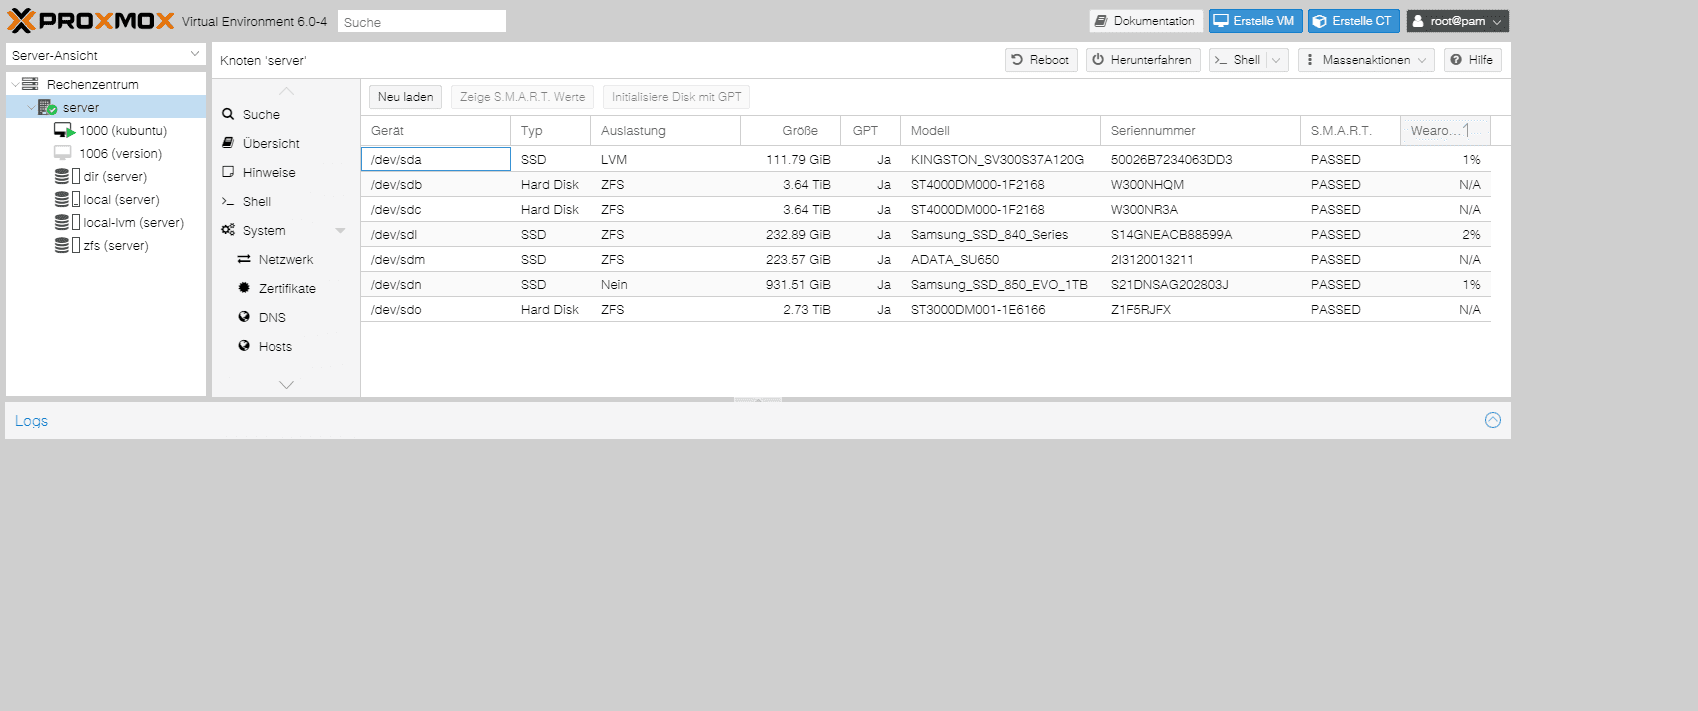Open the Hilfe help button
The width and height of the screenshot is (1698, 711).
click(x=1472, y=60)
